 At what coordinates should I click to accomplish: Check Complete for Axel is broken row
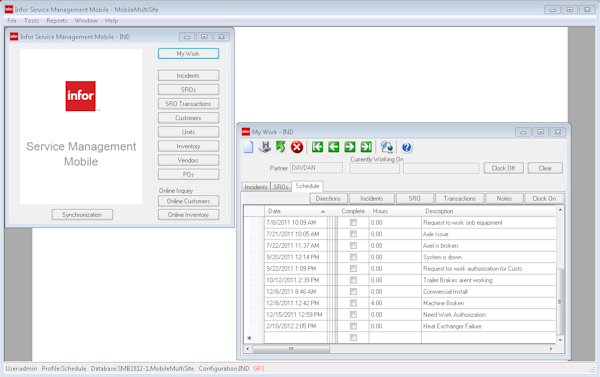tap(353, 245)
